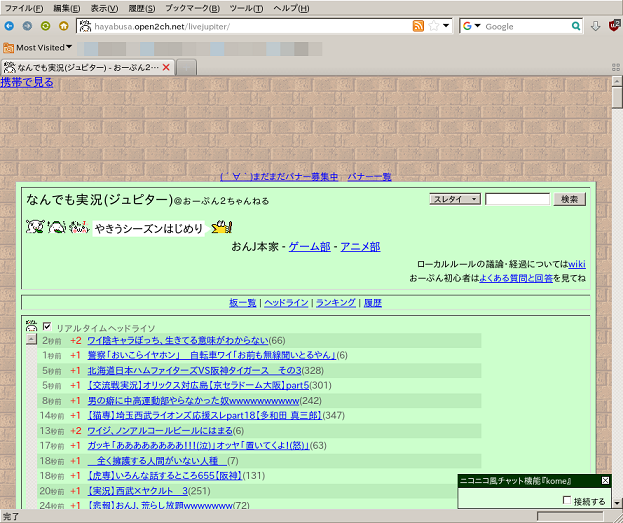Click the 検索 search button
623x523 pixels.
[x=569, y=199]
